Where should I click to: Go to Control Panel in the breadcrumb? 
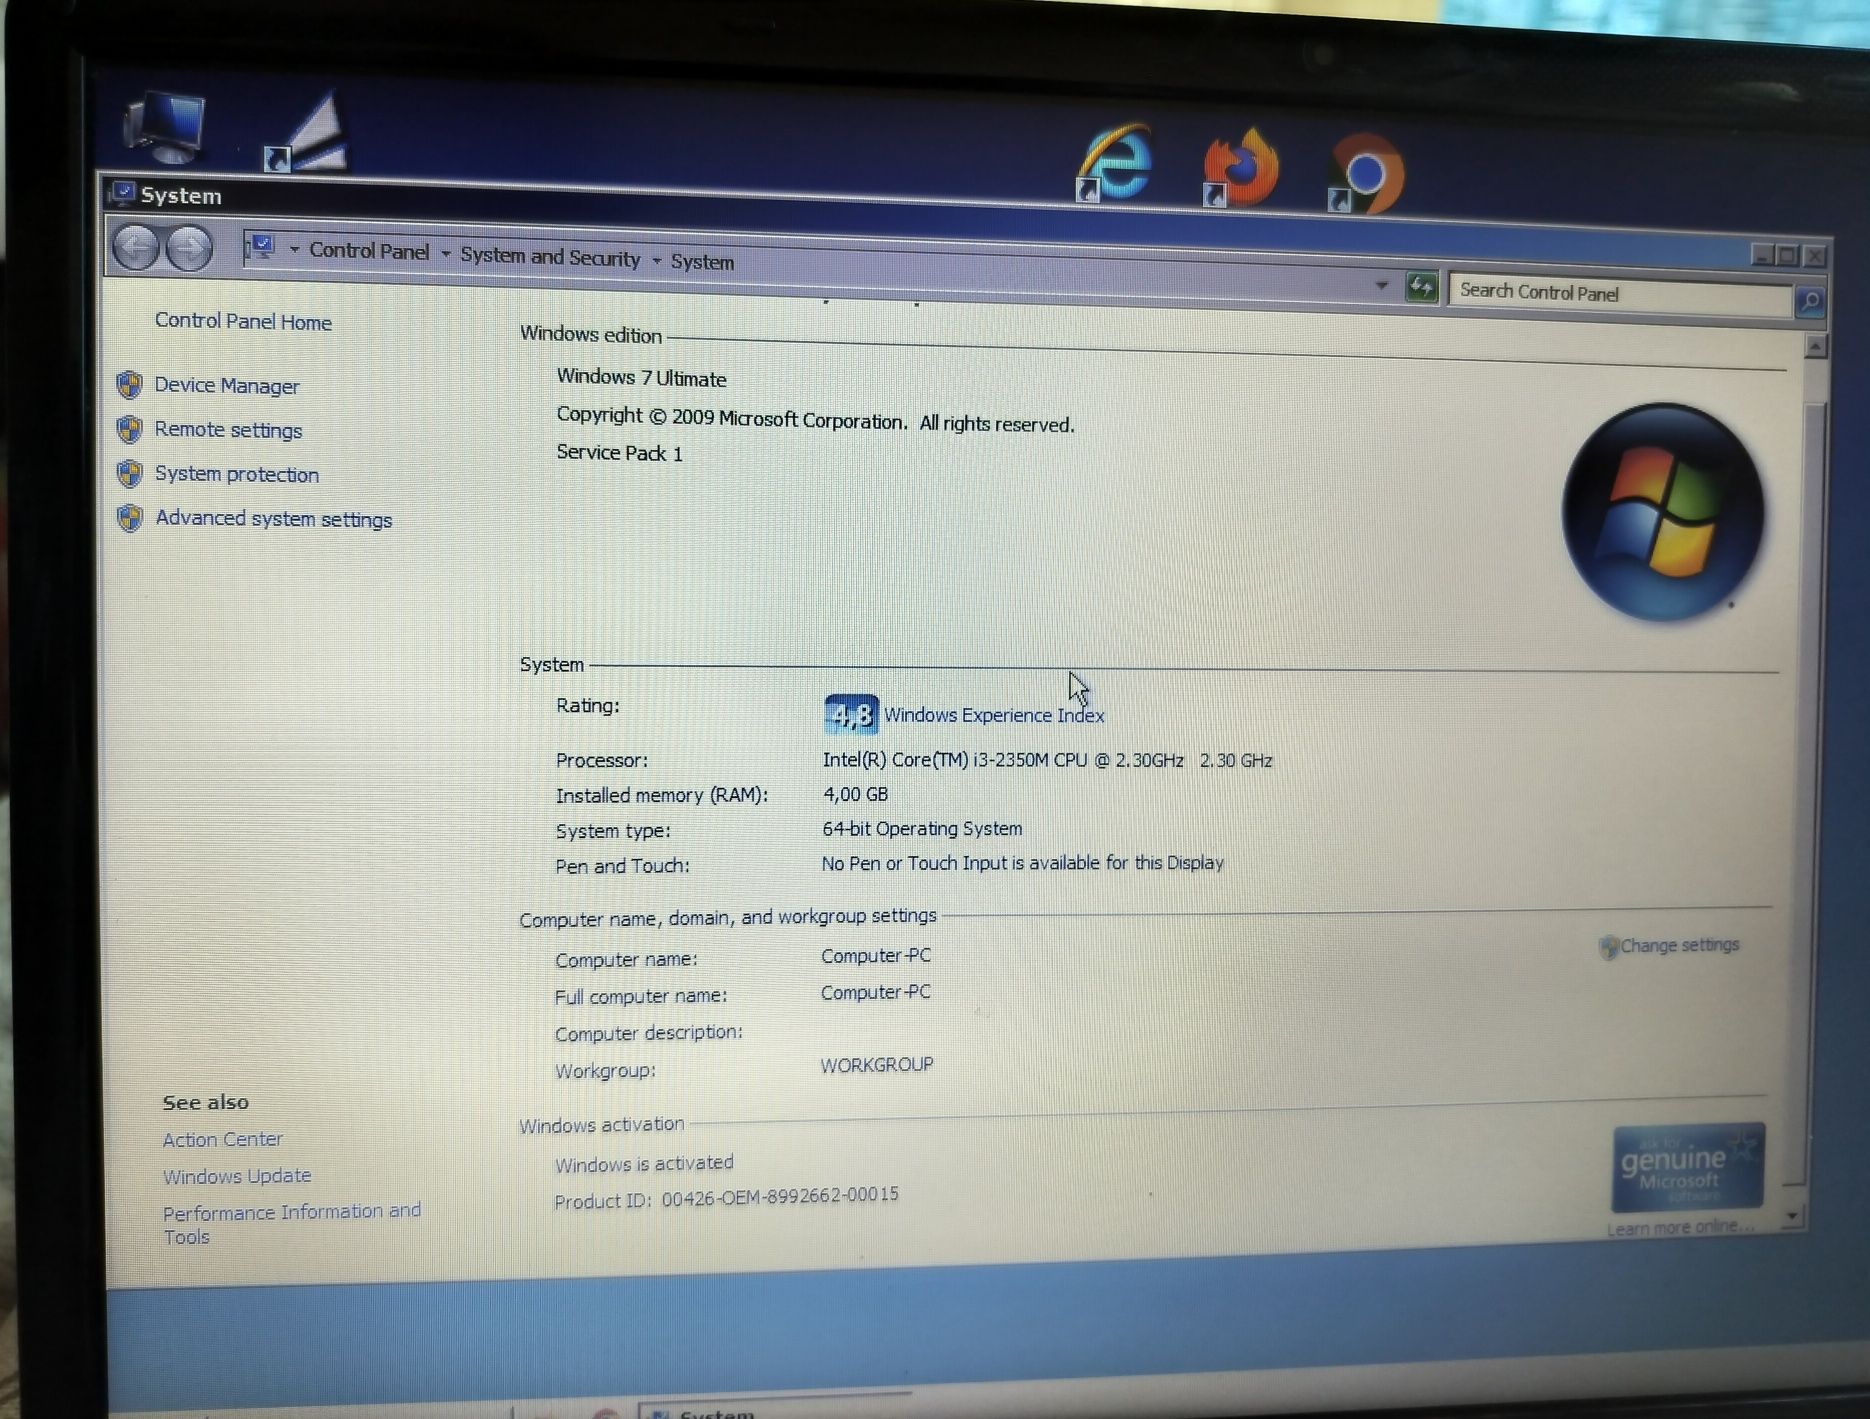368,251
